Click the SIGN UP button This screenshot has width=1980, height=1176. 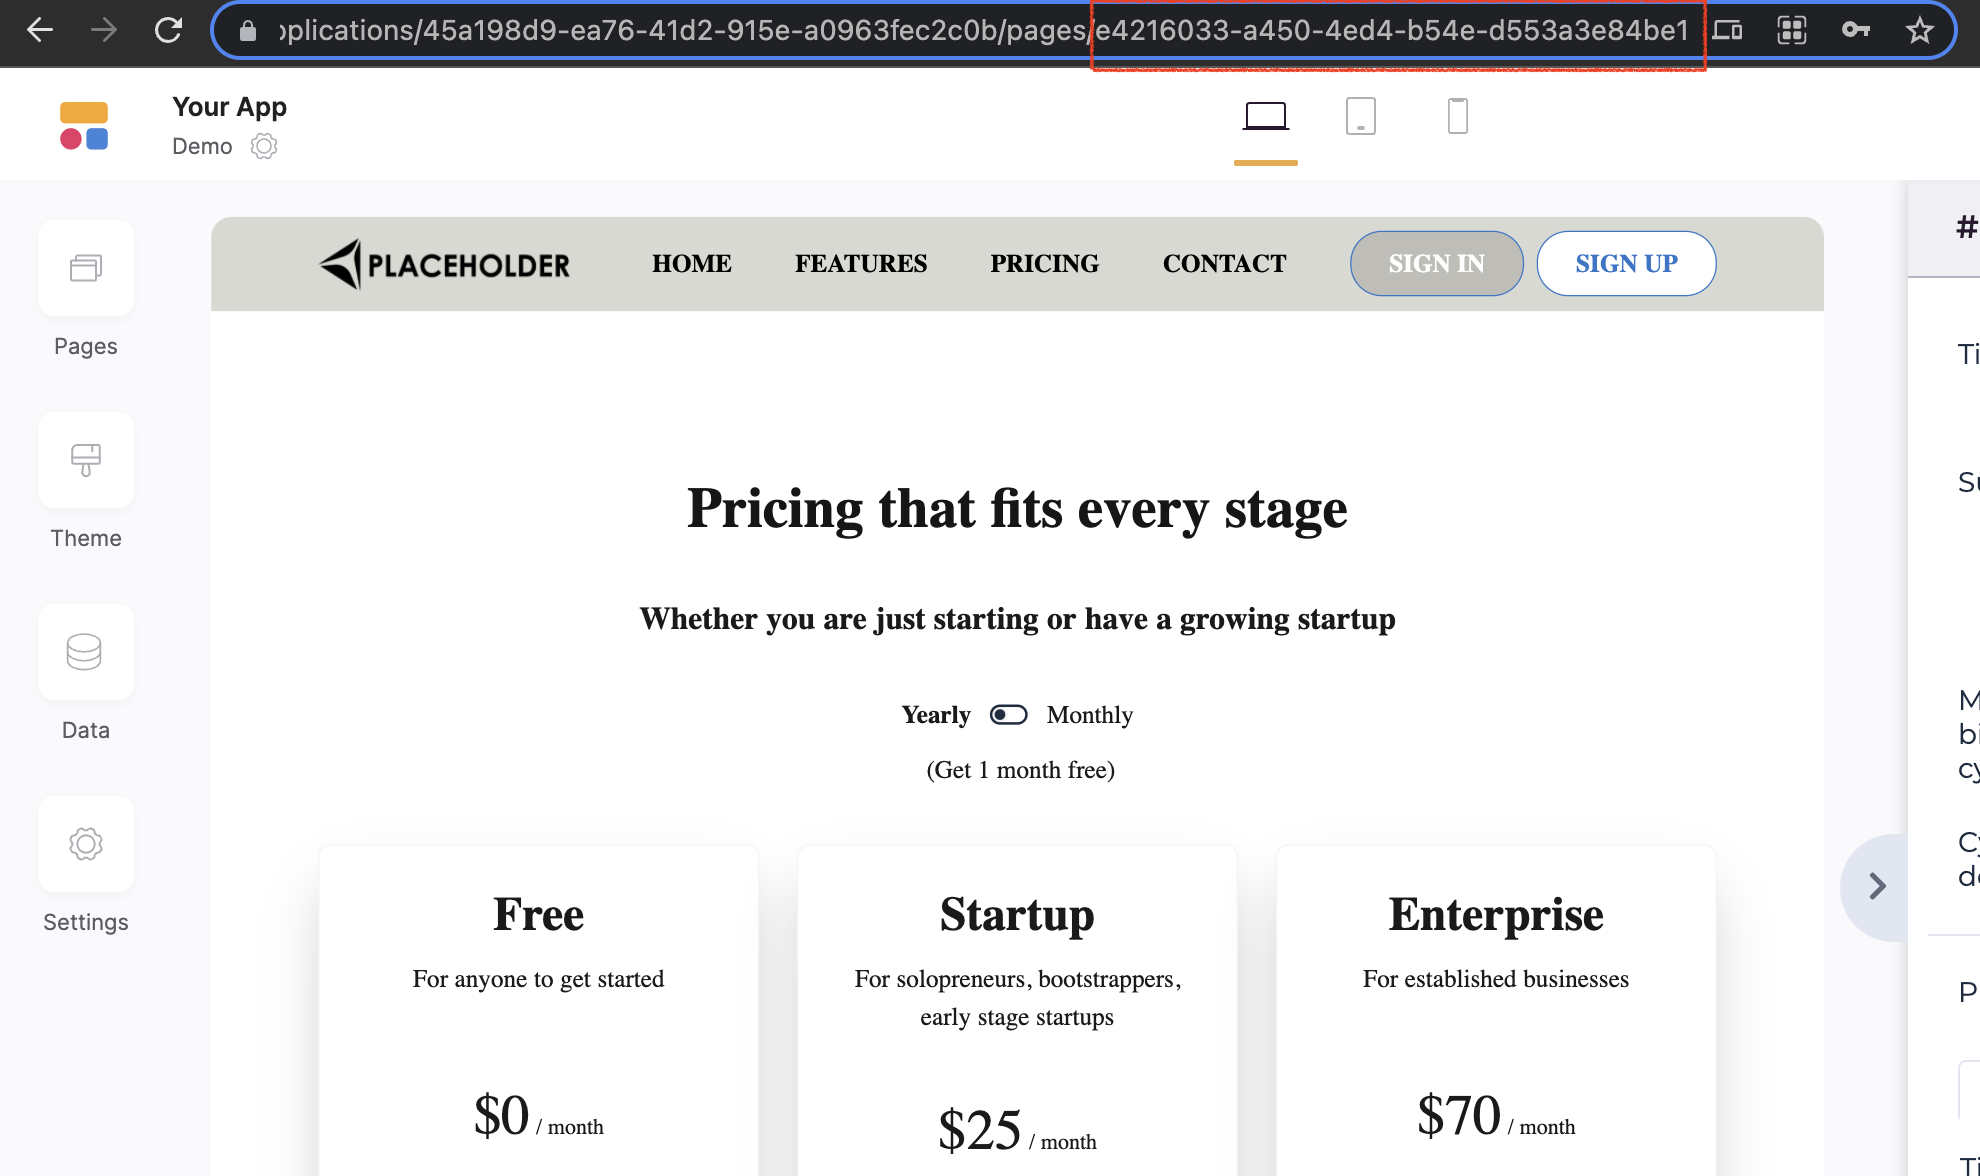tap(1626, 263)
